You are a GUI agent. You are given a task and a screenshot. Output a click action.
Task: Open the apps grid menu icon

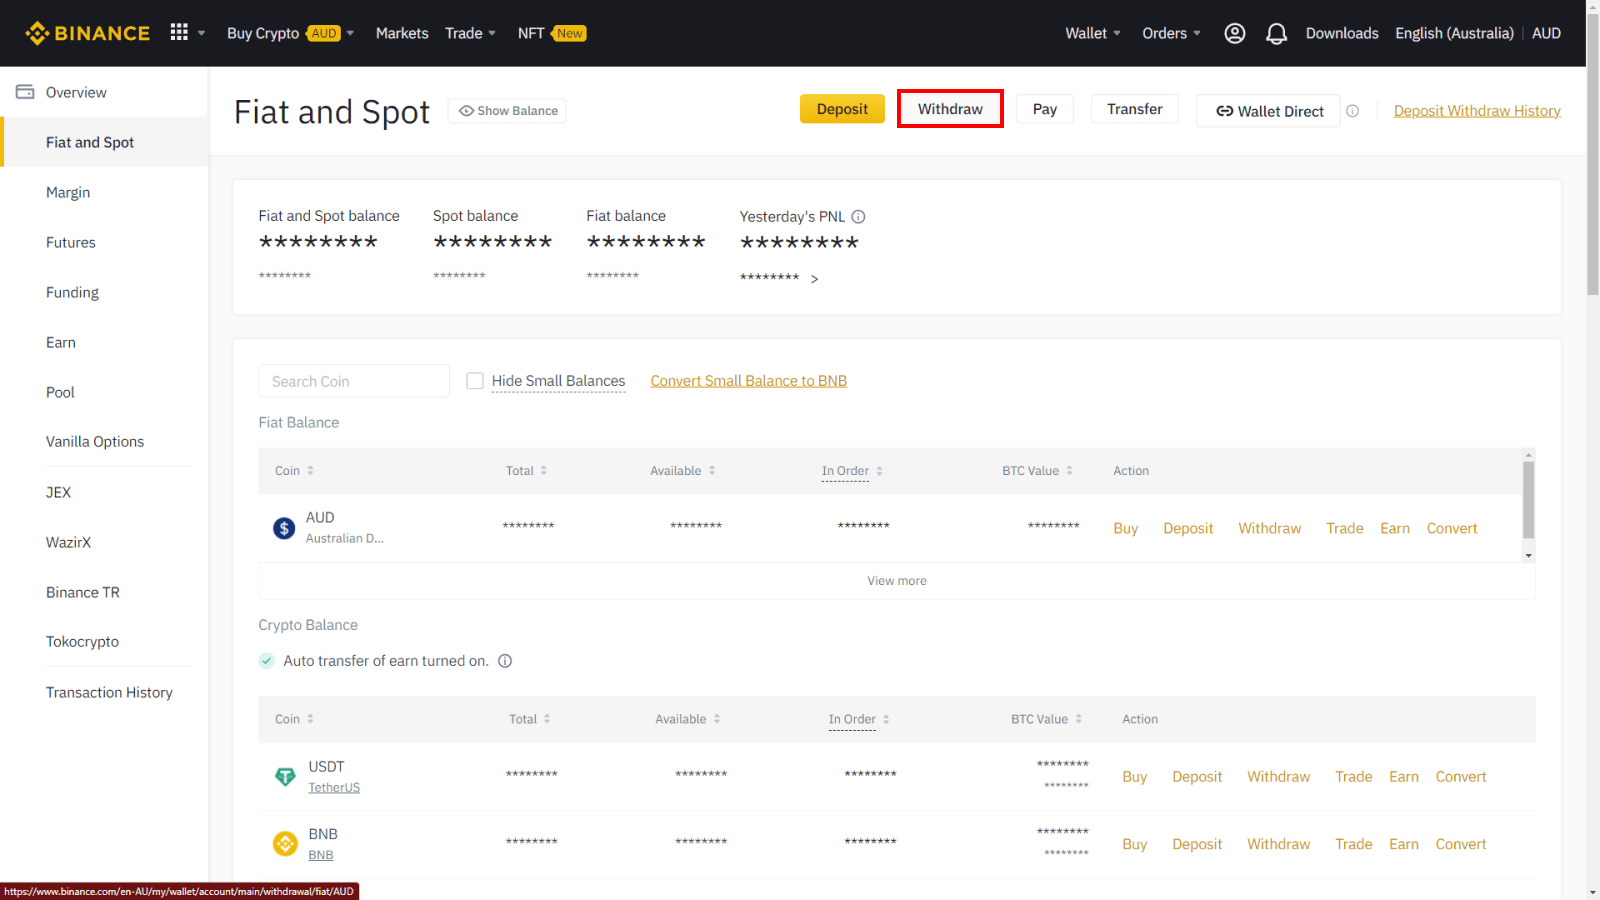(x=179, y=33)
